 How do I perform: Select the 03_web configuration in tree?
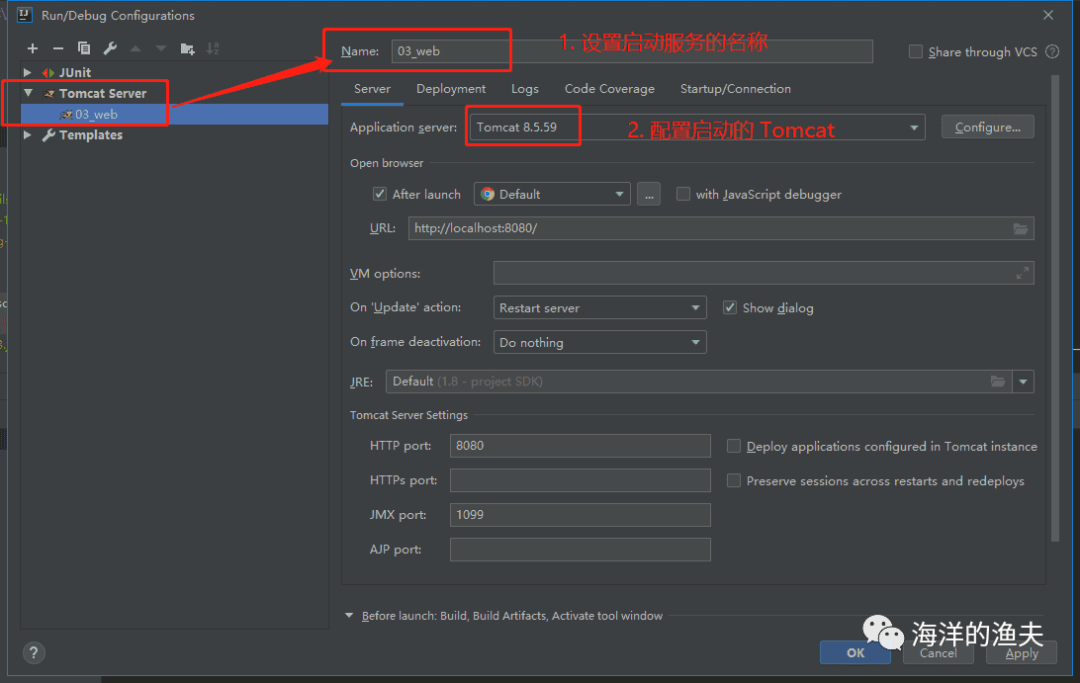coord(174,114)
